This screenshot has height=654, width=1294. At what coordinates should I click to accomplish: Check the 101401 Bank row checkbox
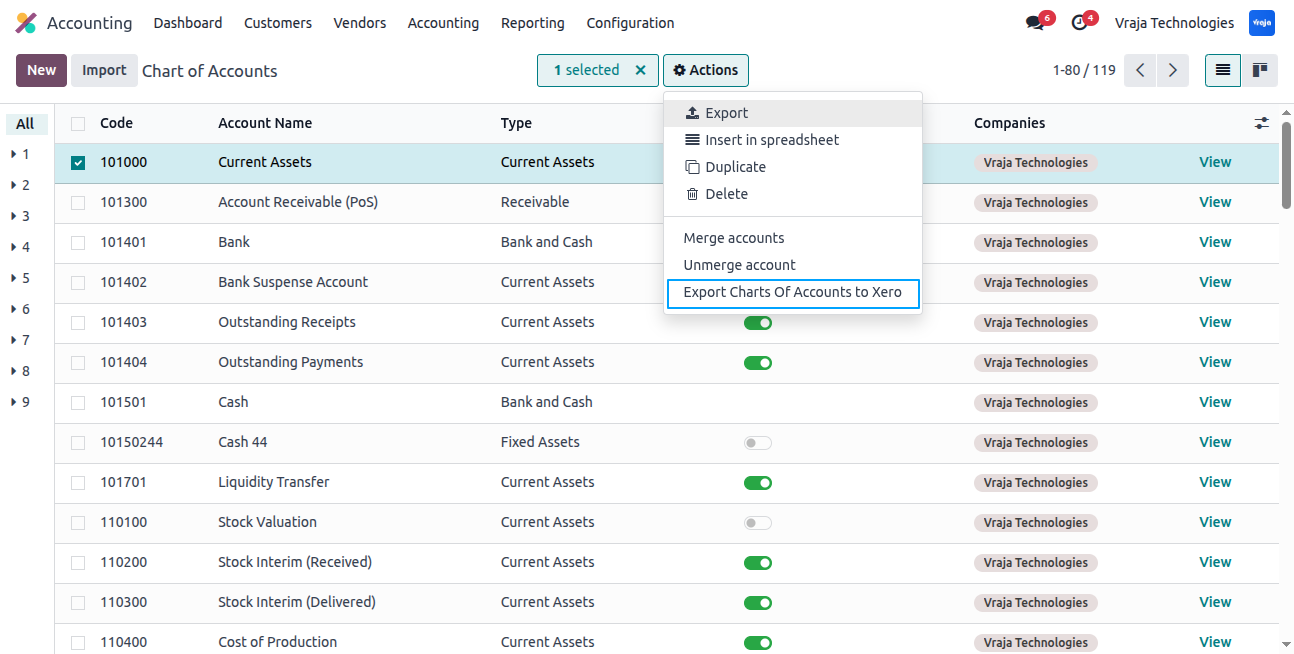pos(78,242)
